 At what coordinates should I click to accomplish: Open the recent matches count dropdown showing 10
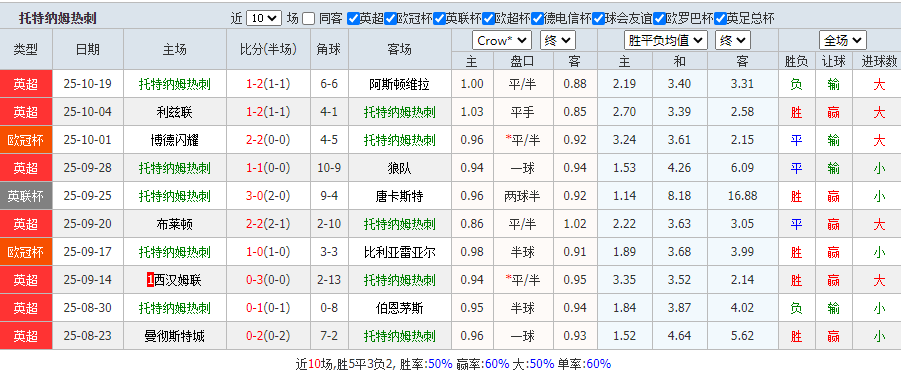pos(264,18)
